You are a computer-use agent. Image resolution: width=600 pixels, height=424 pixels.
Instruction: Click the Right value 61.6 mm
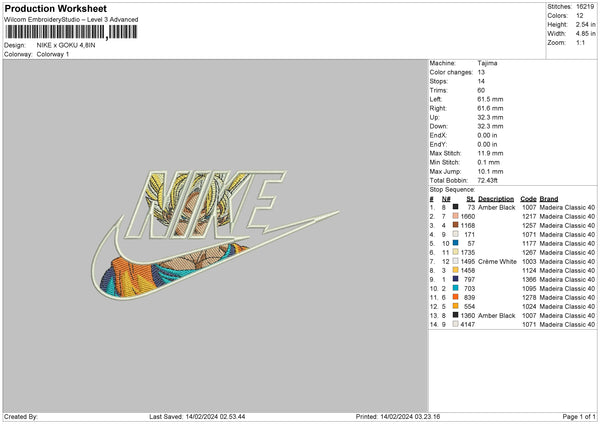(490, 108)
